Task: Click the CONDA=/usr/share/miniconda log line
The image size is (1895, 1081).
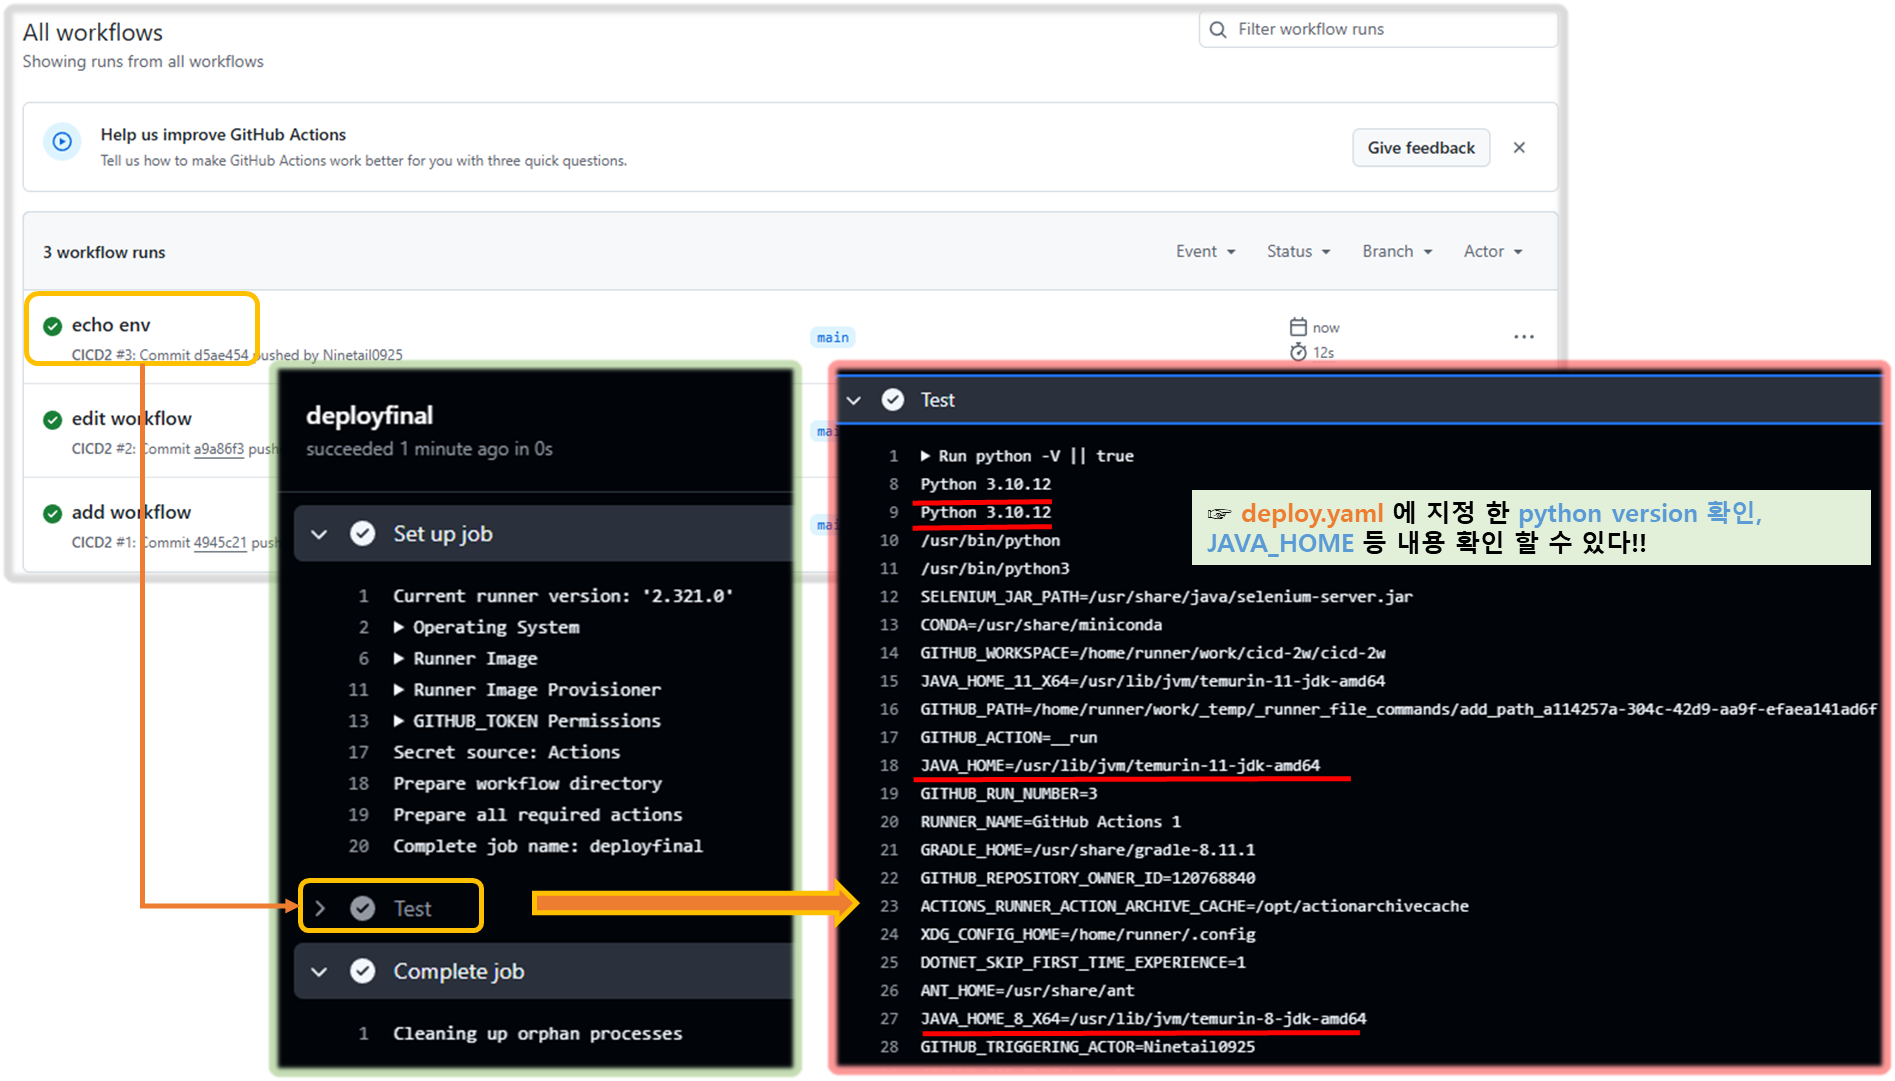Action: click(1041, 624)
